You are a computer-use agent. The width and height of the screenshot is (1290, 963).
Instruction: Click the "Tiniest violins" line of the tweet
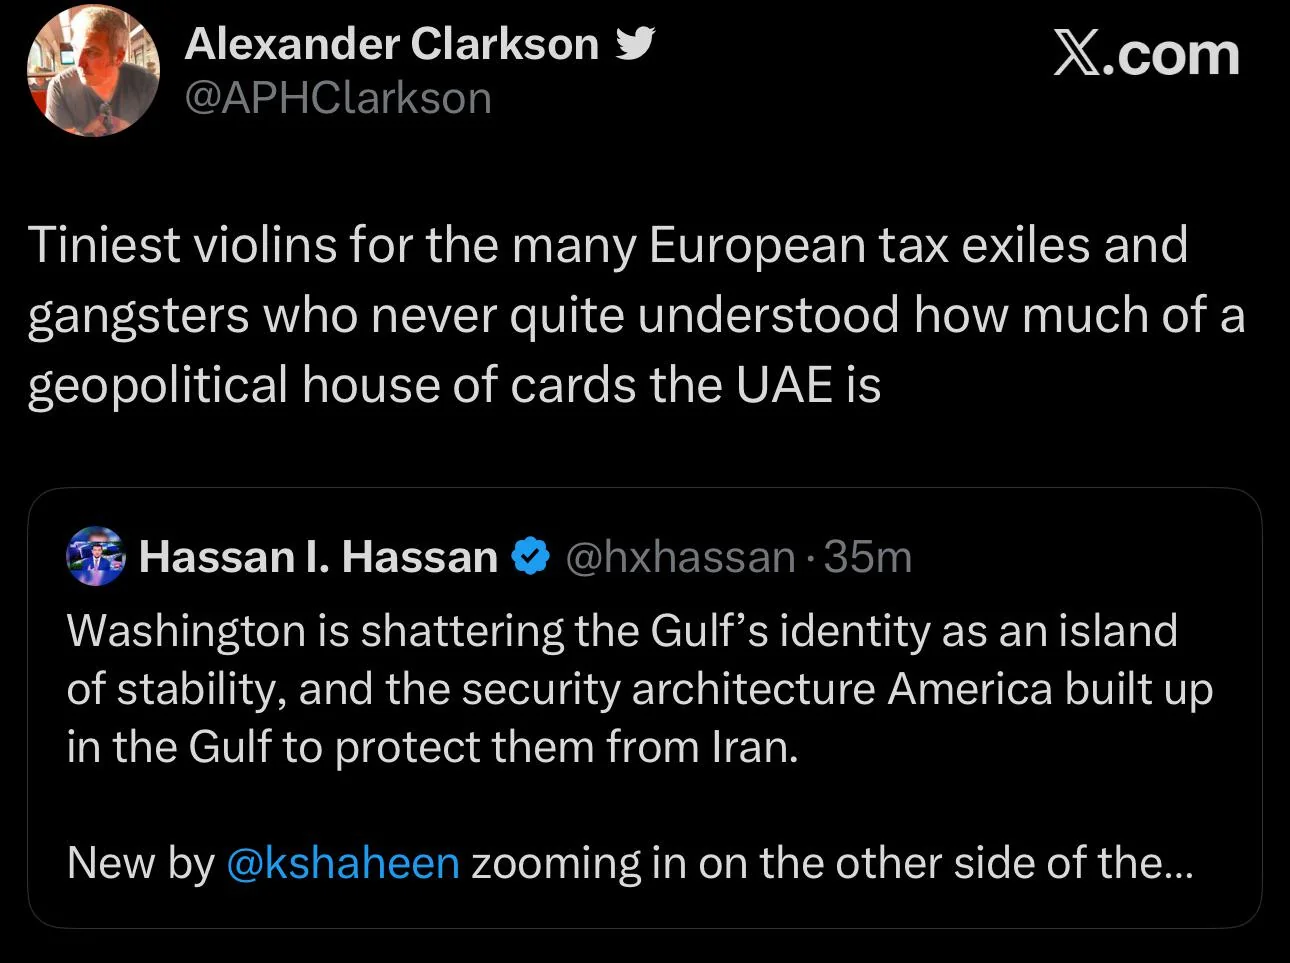click(x=608, y=245)
